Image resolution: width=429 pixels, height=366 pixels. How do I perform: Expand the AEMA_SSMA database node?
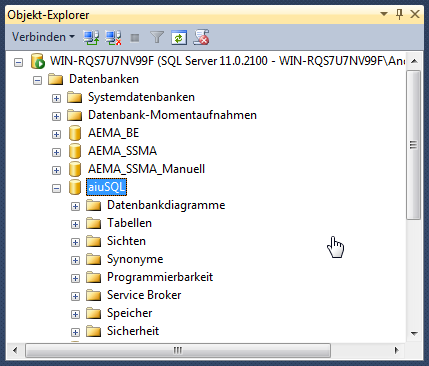pyautogui.click(x=56, y=152)
